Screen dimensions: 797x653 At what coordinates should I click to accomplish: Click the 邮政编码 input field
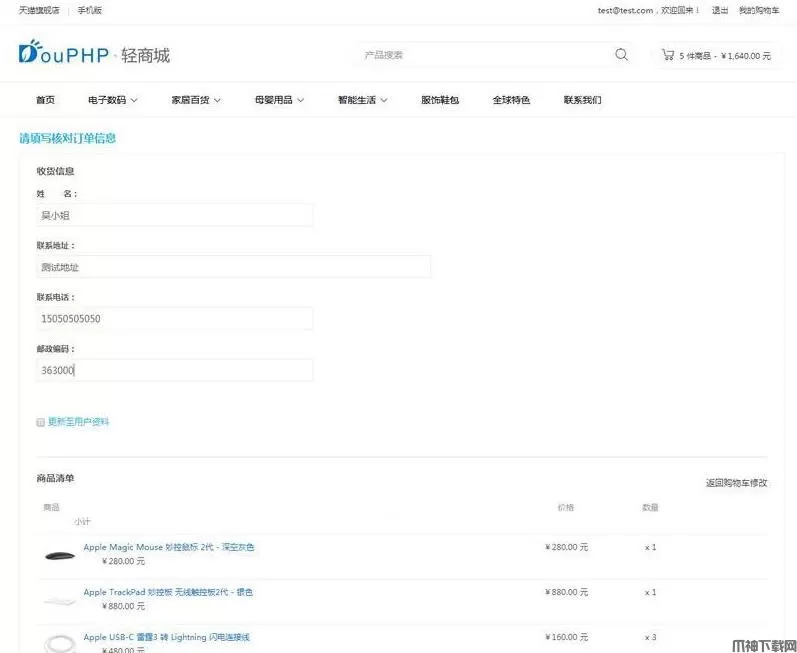[174, 370]
